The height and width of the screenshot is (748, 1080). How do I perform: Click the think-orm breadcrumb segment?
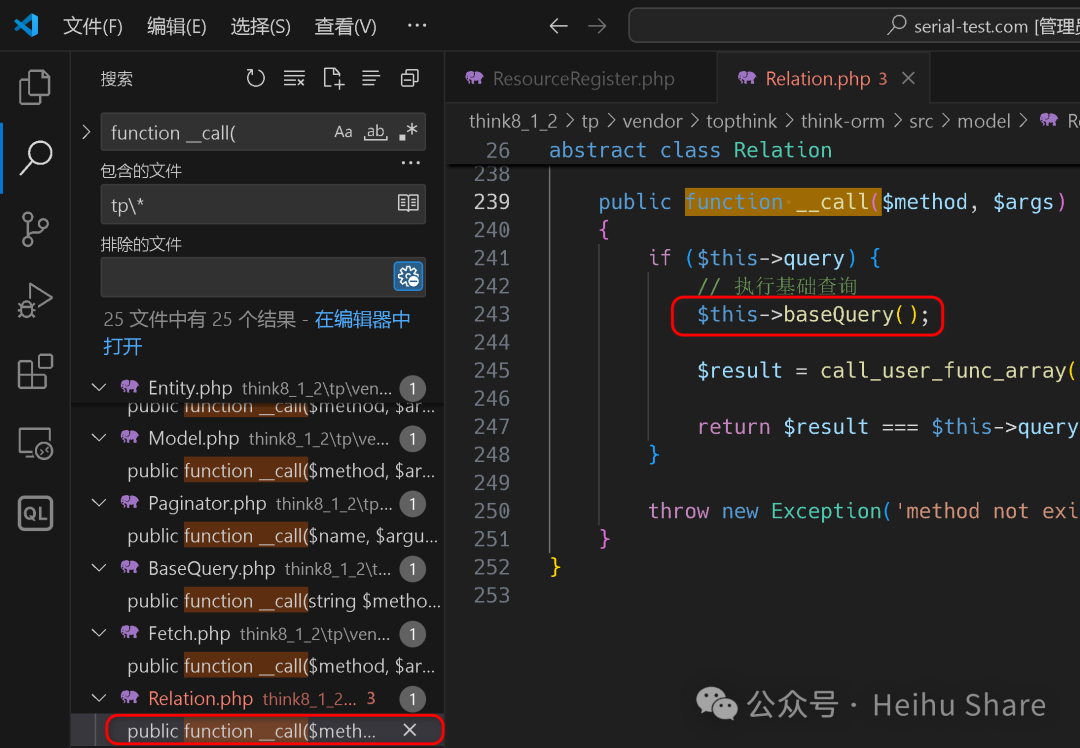point(842,121)
